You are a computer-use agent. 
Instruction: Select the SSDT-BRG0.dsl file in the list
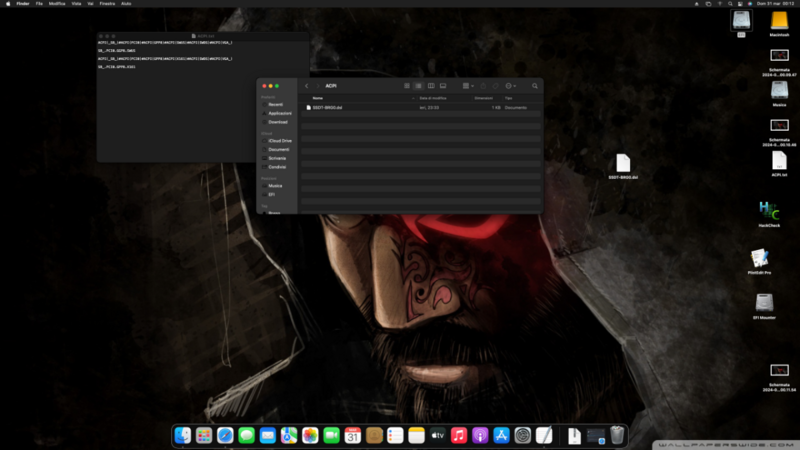click(x=327, y=107)
